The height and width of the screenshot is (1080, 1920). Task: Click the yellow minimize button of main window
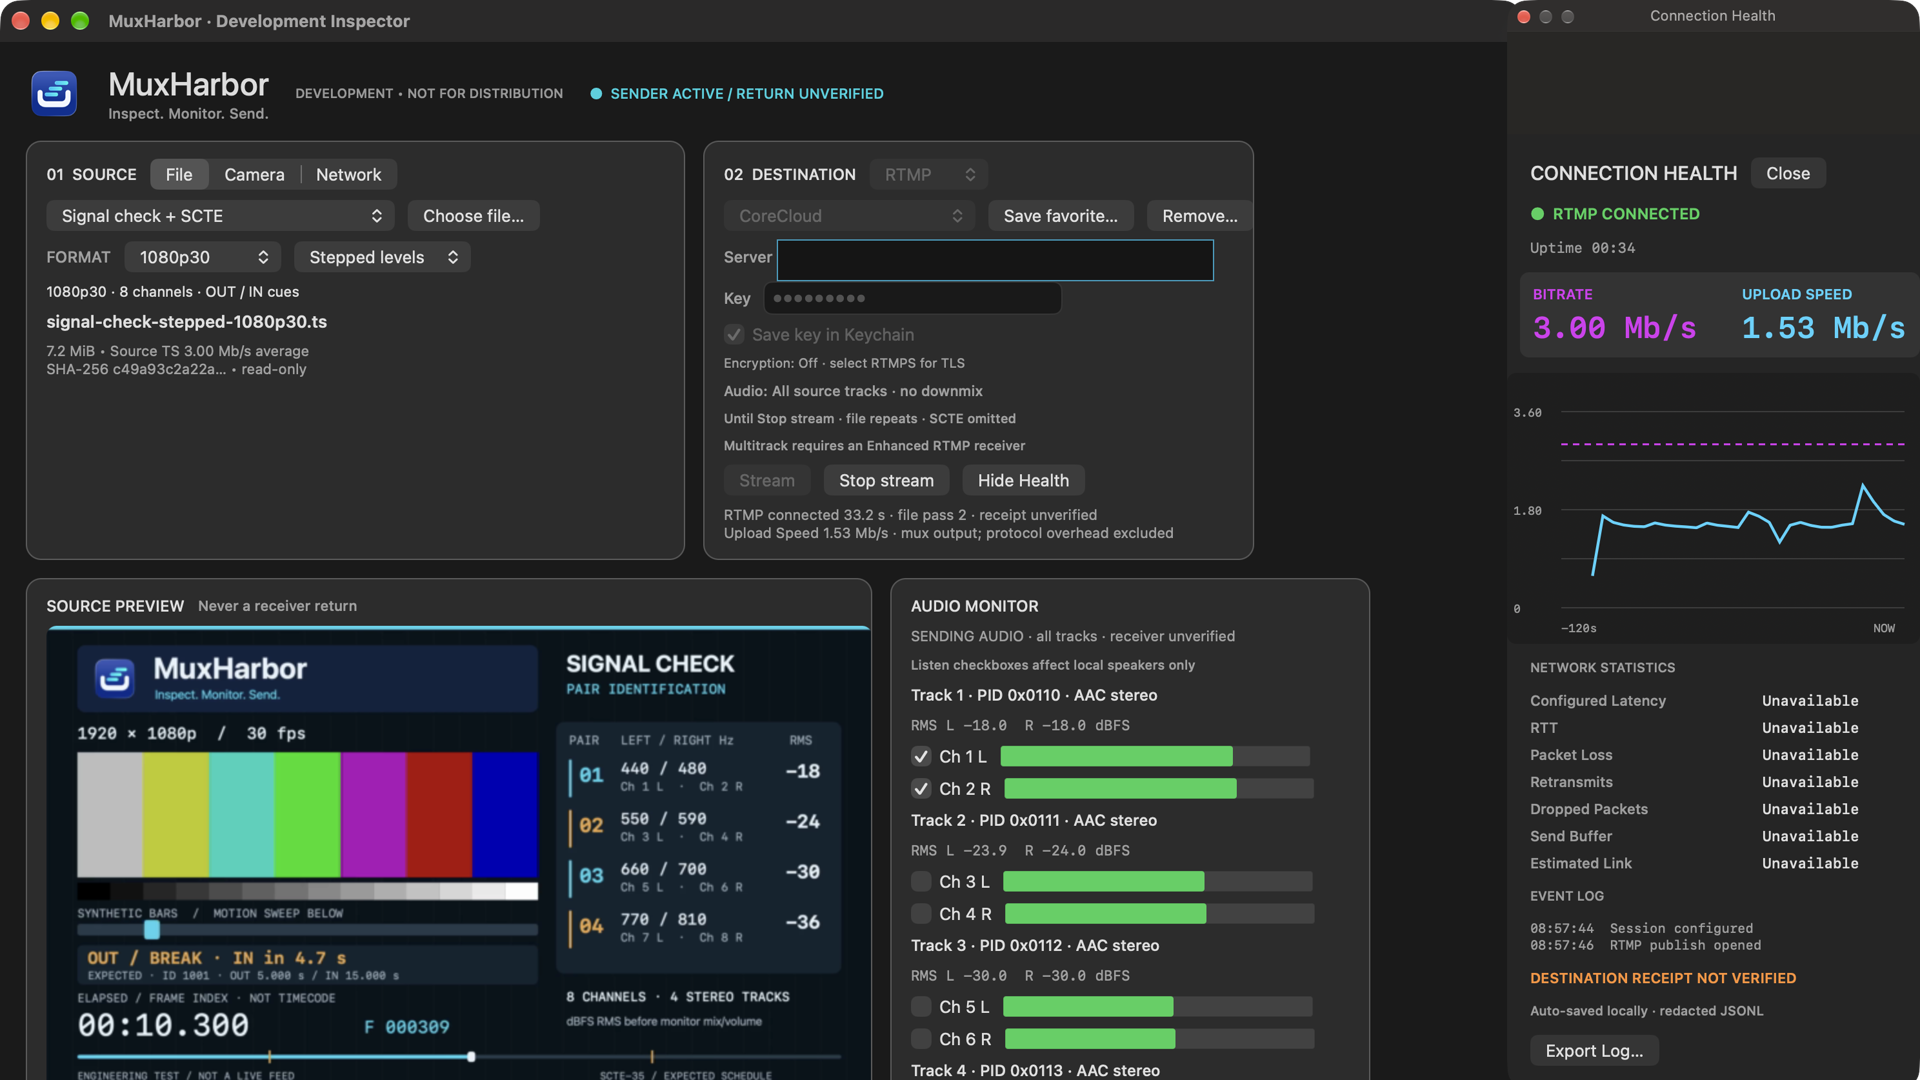click(50, 21)
